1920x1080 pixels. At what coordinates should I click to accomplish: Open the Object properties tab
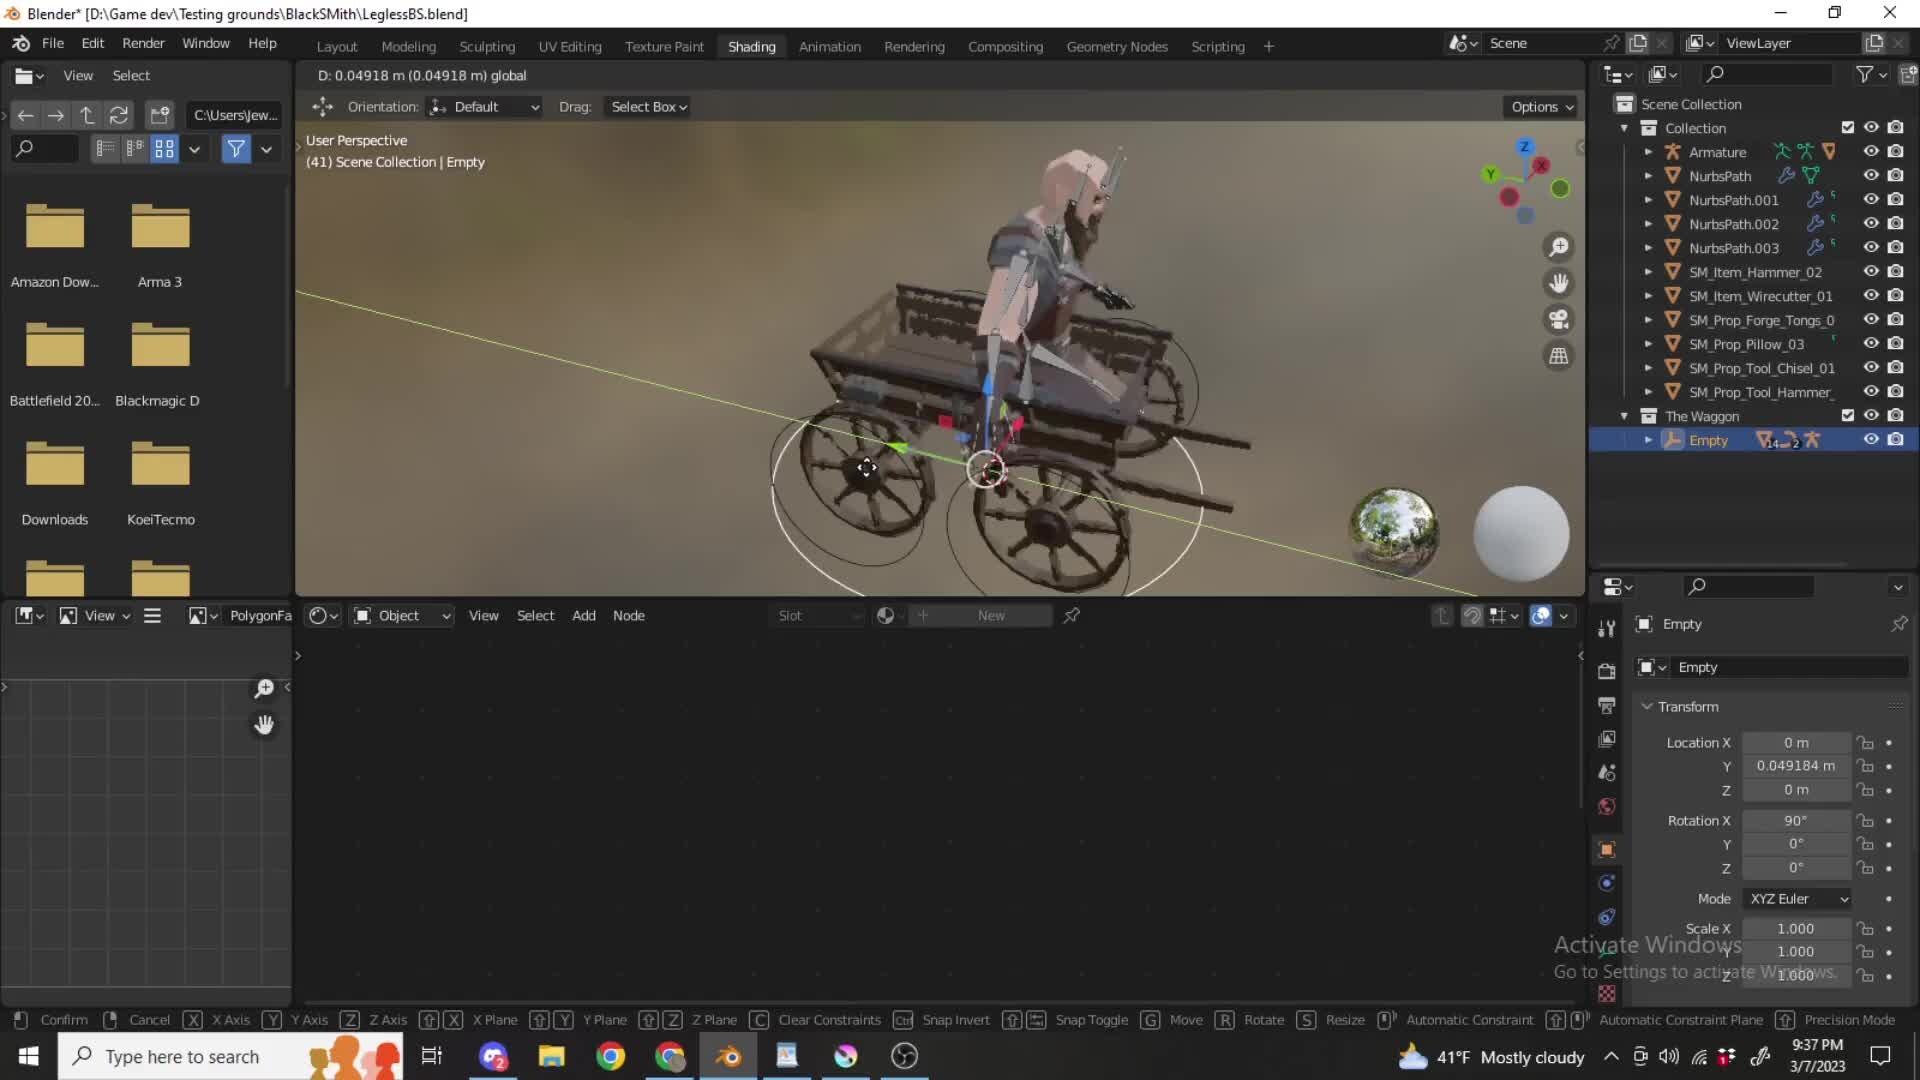coord(1606,849)
